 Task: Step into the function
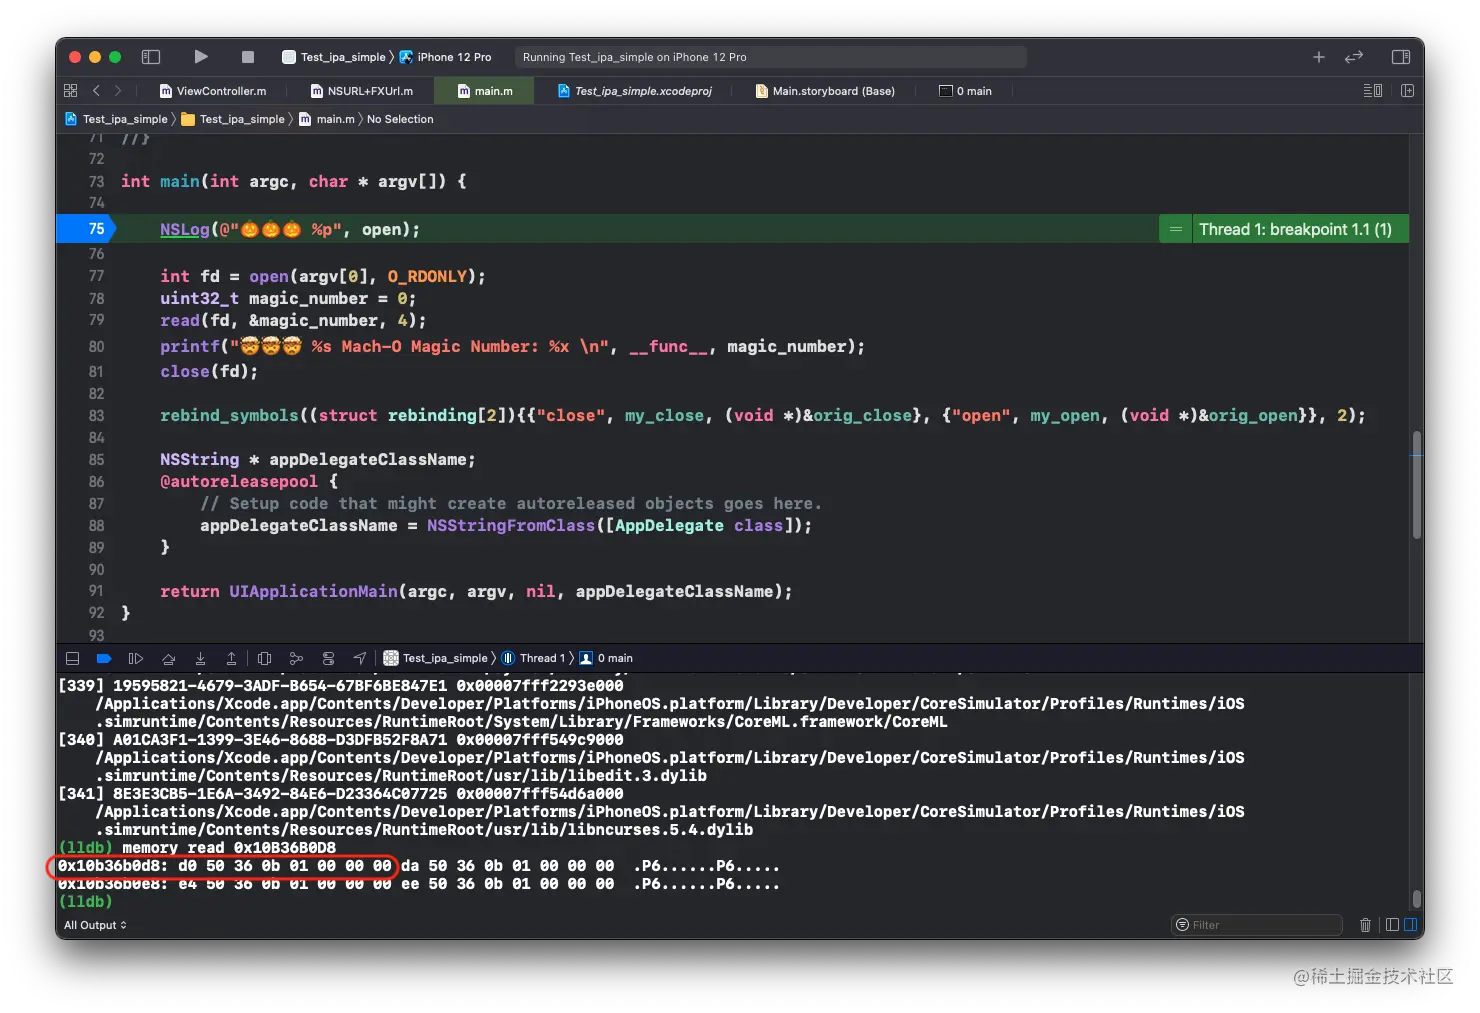[200, 658]
